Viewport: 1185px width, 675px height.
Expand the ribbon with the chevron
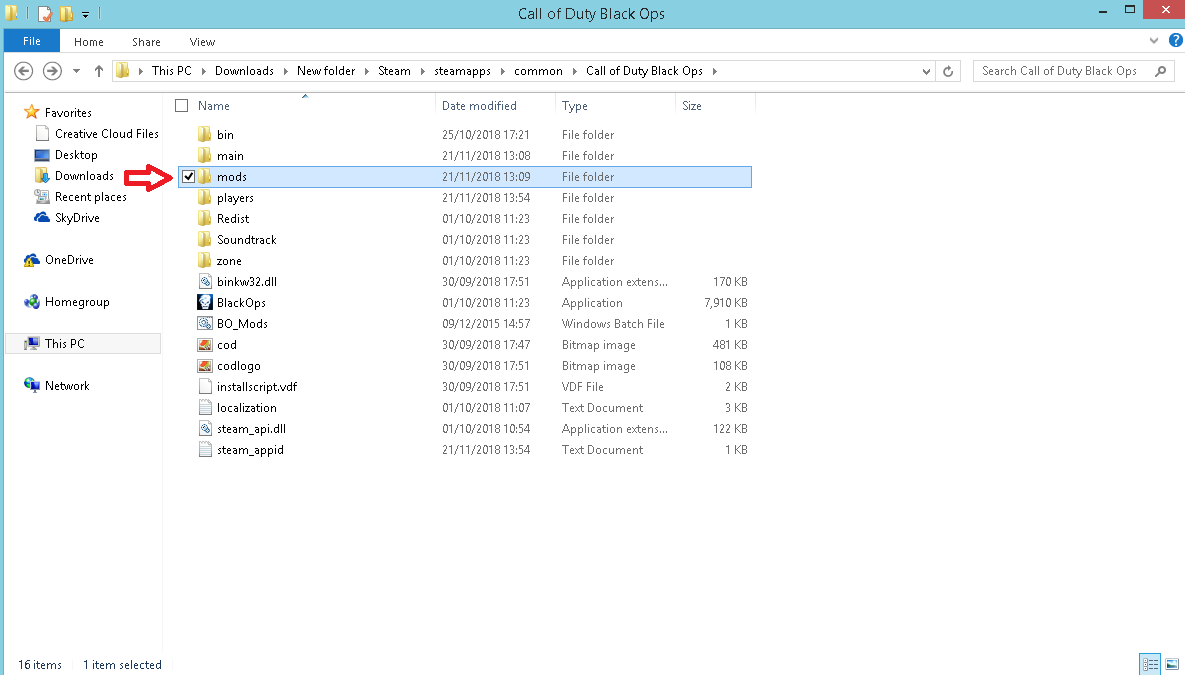pos(1154,41)
